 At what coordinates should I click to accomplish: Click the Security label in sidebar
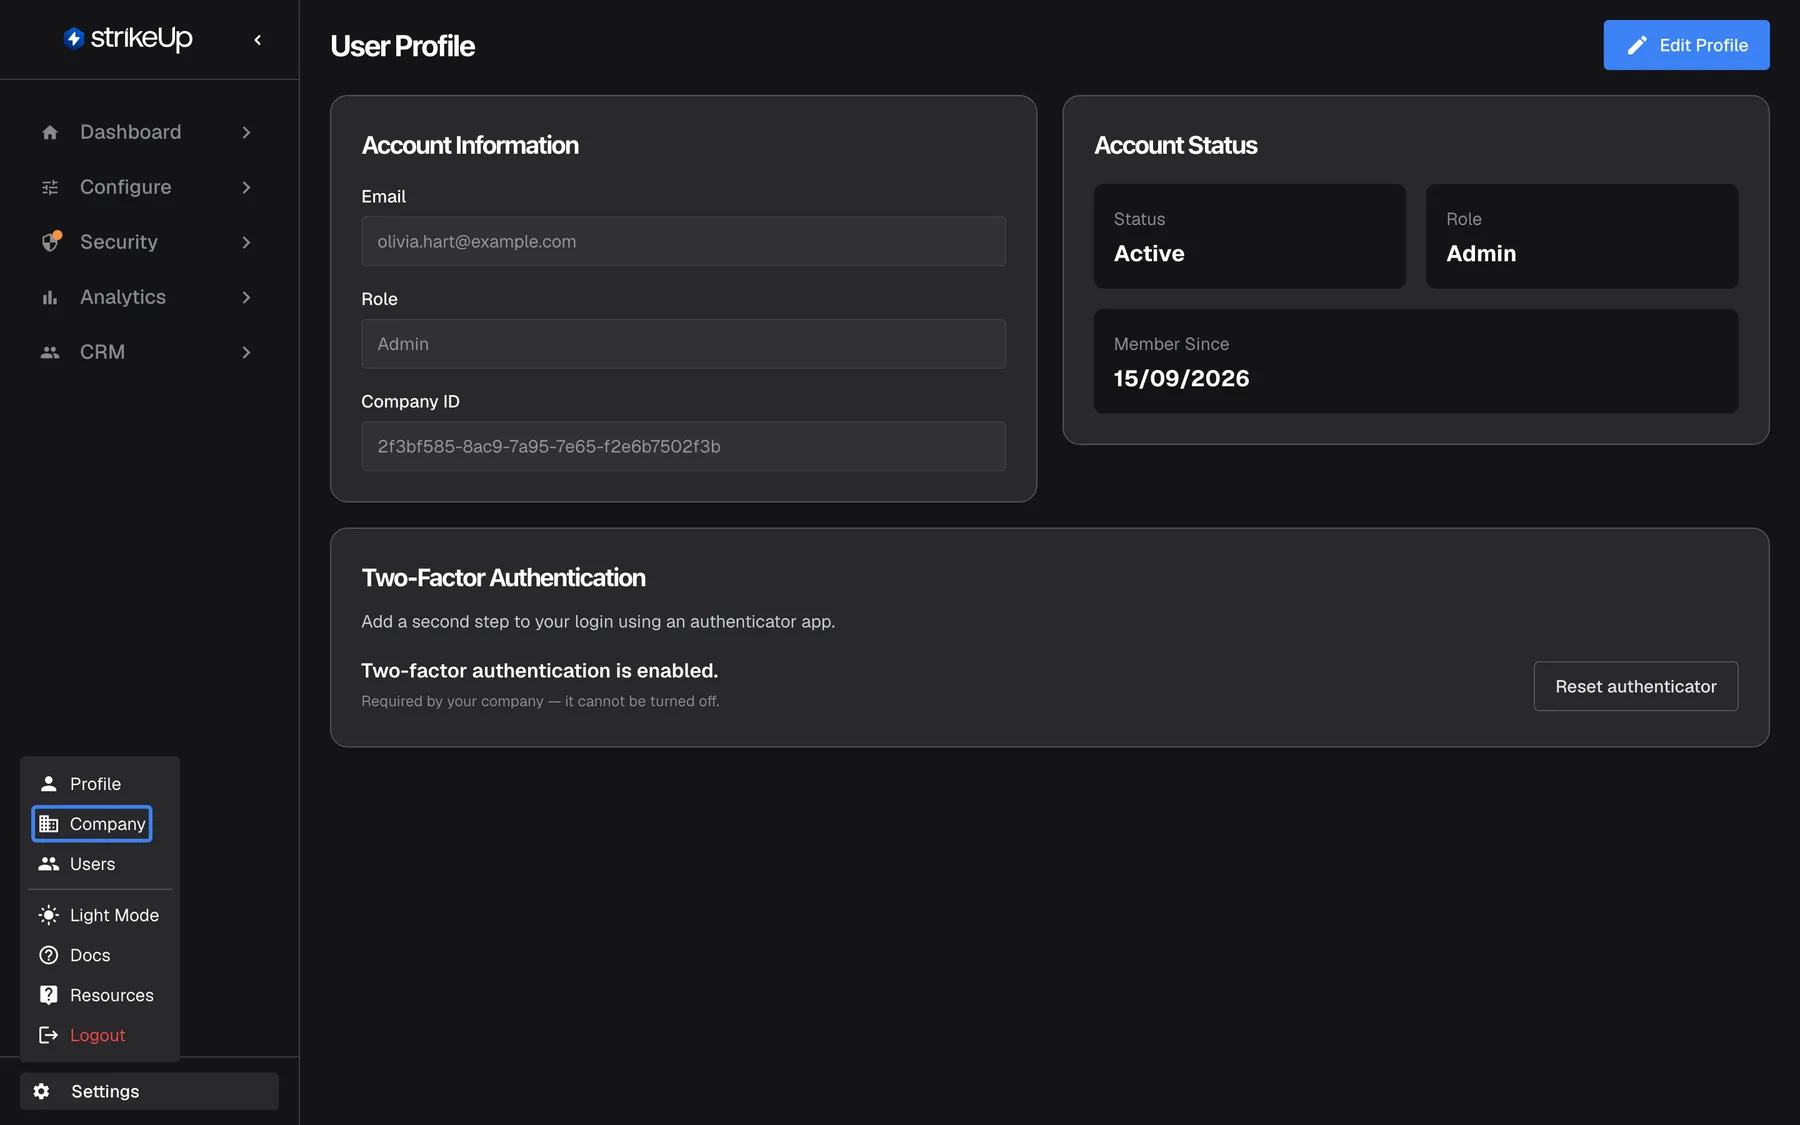119,242
